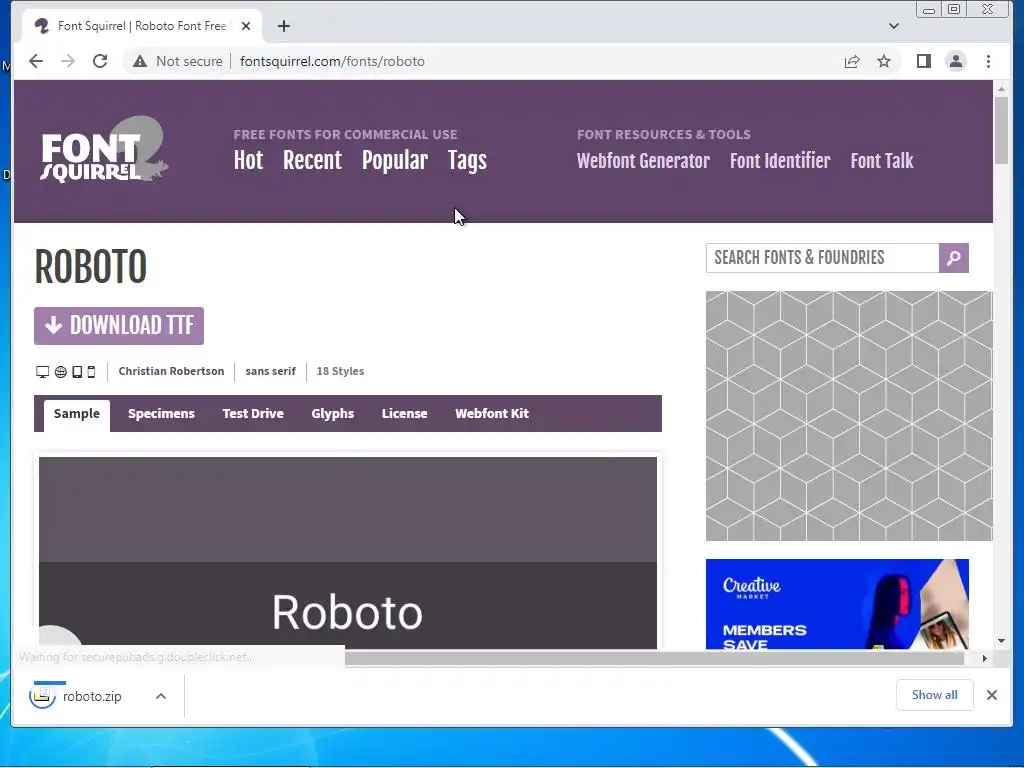Click the forward navigation arrow
The image size is (1024, 768).
[x=68, y=61]
